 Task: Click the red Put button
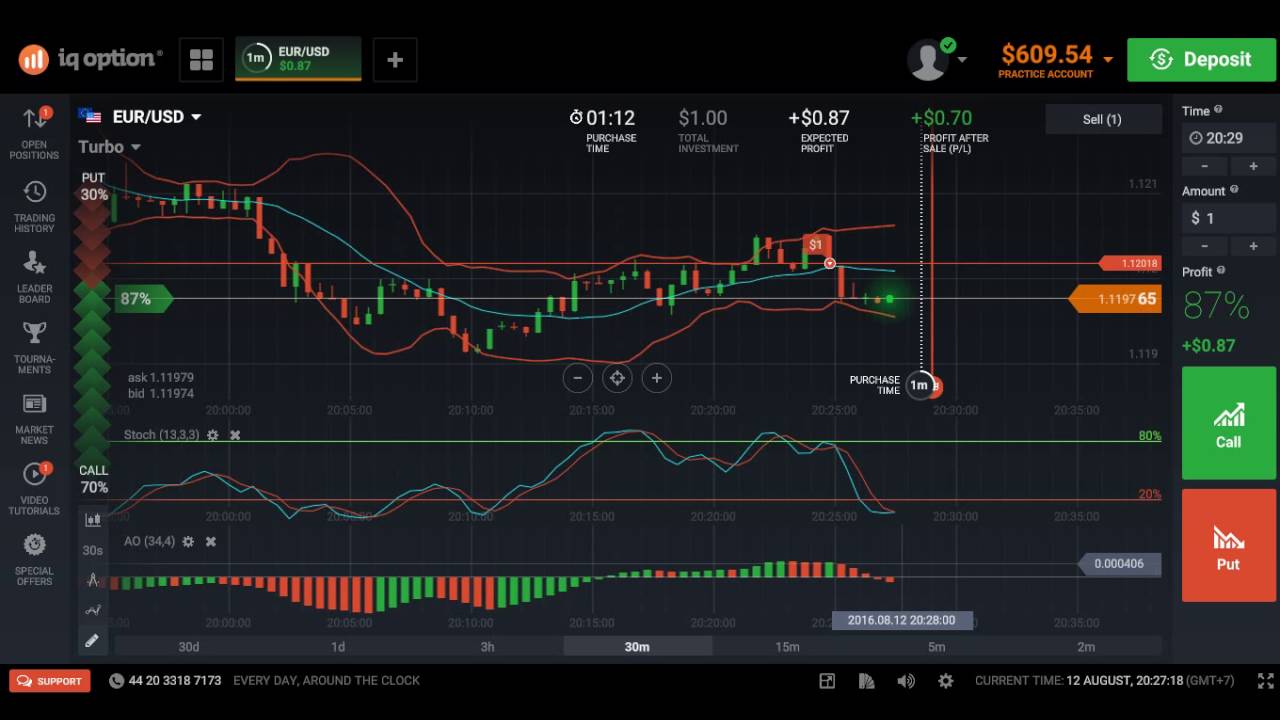coord(1228,545)
